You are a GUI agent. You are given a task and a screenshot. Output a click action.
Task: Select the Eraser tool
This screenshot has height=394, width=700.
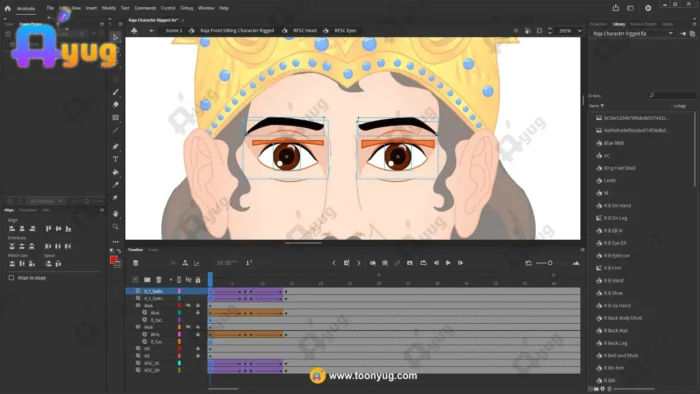pyautogui.click(x=116, y=104)
